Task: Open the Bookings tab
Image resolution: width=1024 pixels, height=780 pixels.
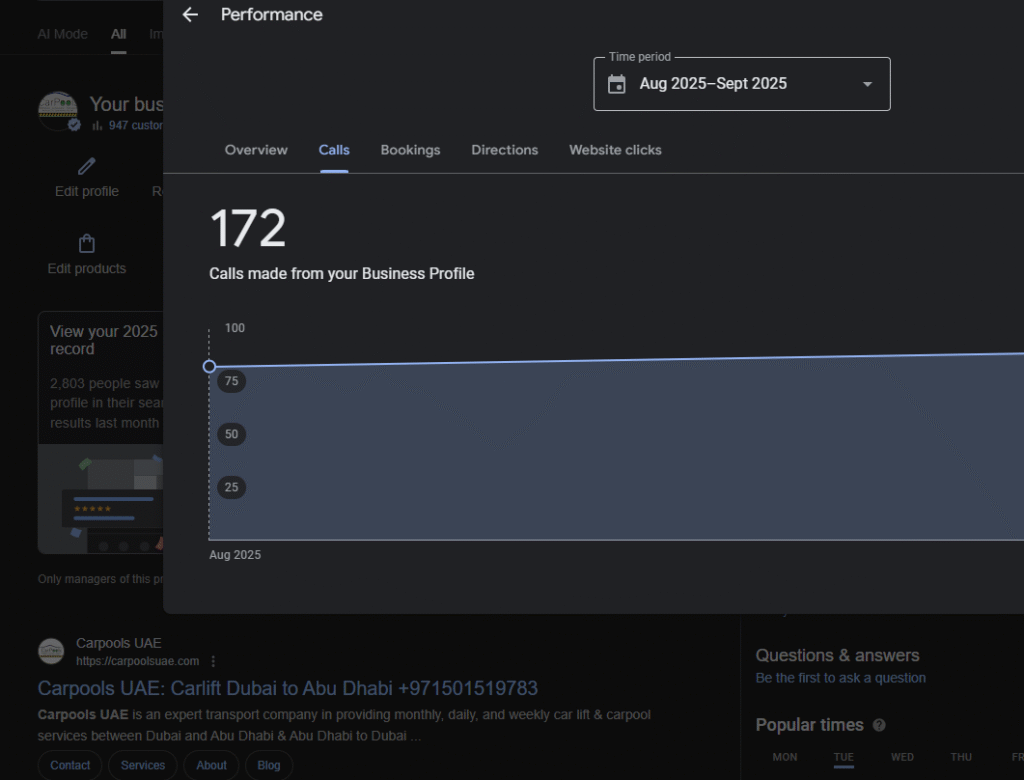Action: coord(410,150)
